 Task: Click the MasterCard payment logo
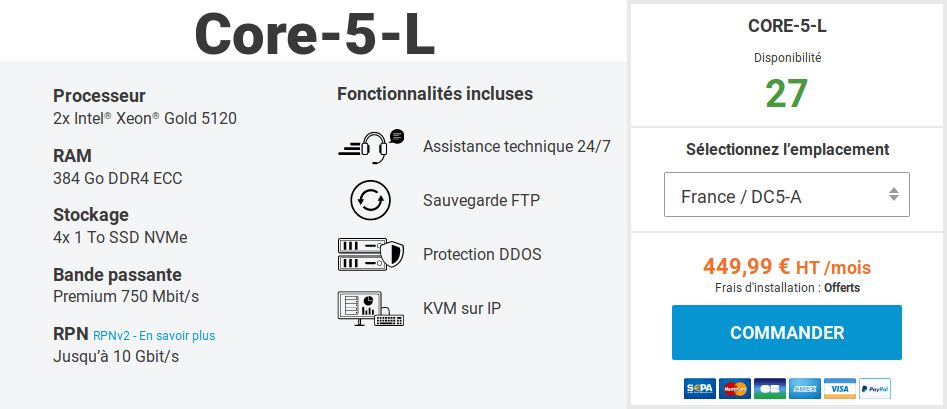tap(735, 388)
